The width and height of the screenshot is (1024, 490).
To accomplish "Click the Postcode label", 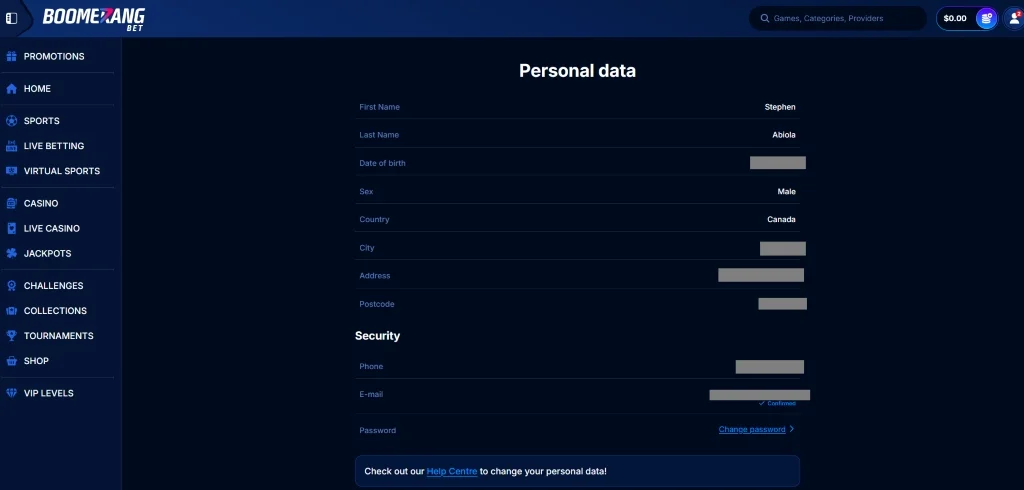I will tap(377, 304).
